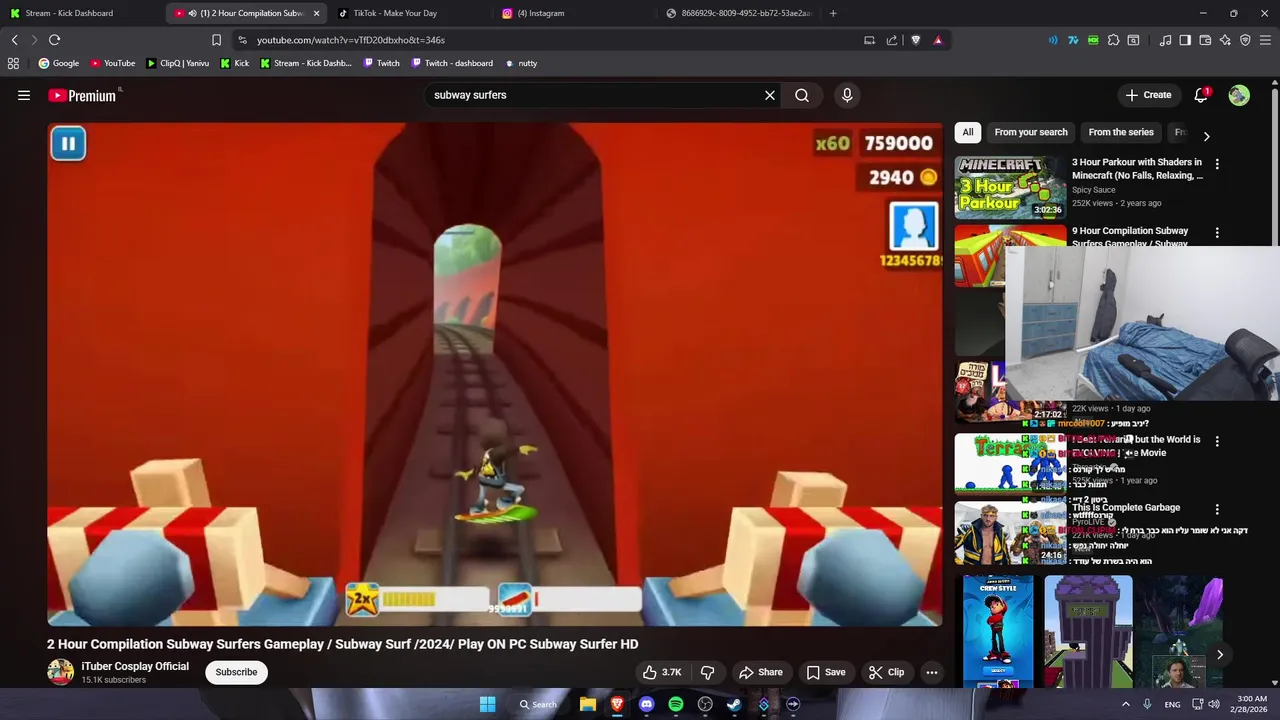This screenshot has width=1280, height=720.
Task: Click the magnifying glass search button
Action: point(802,95)
